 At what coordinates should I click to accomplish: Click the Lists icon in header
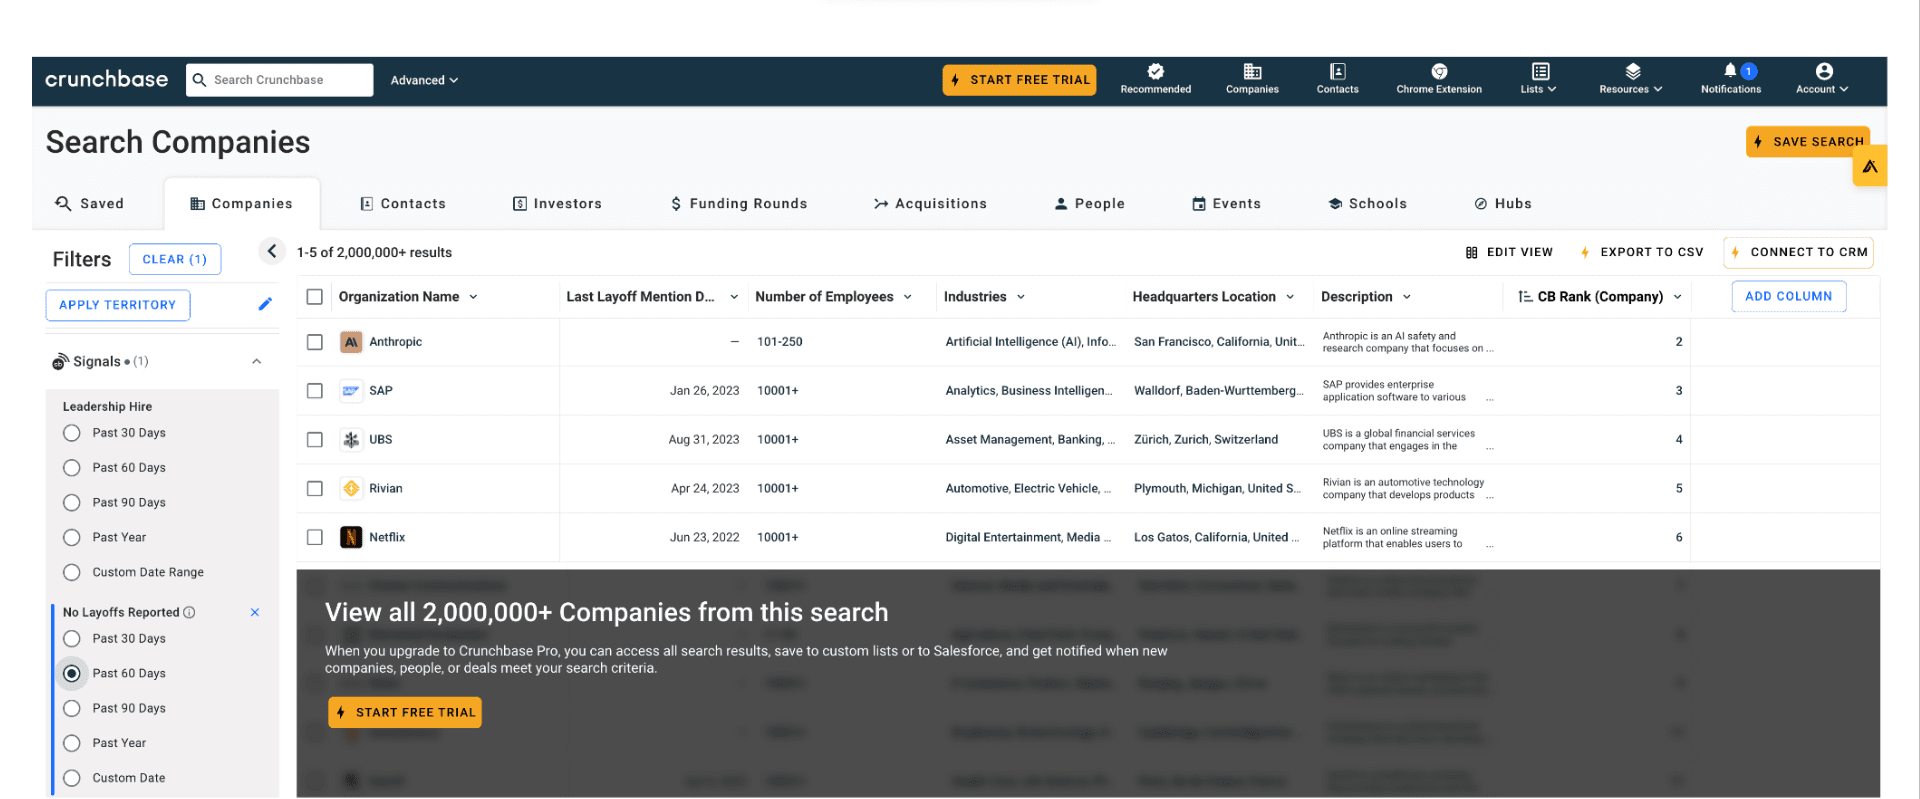coord(1540,71)
